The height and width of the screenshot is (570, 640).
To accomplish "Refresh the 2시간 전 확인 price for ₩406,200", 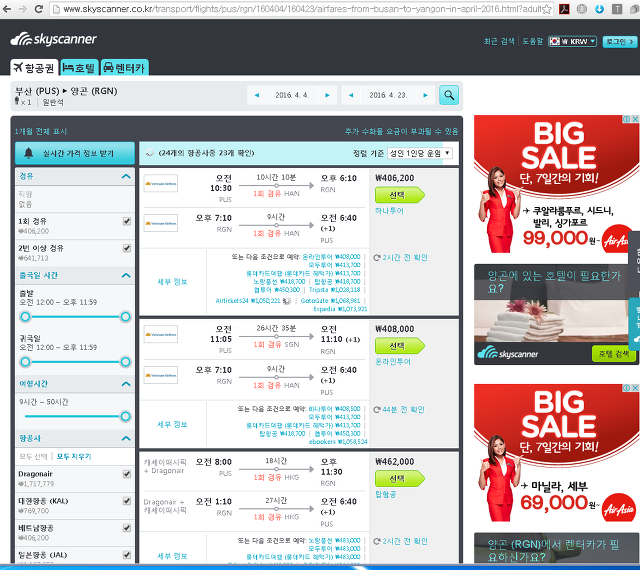I will 377,258.
